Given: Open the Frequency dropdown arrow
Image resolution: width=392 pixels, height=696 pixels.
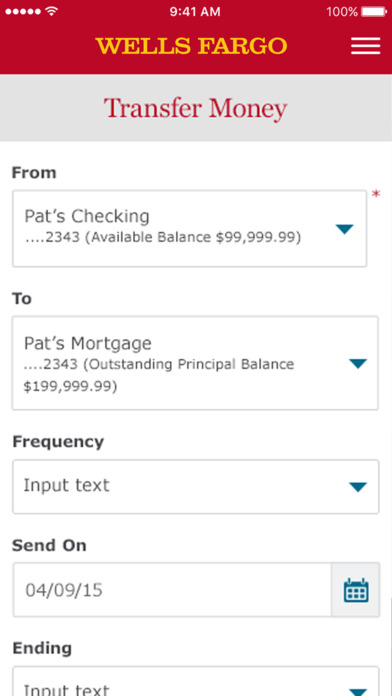Looking at the screenshot, I should (x=358, y=487).
